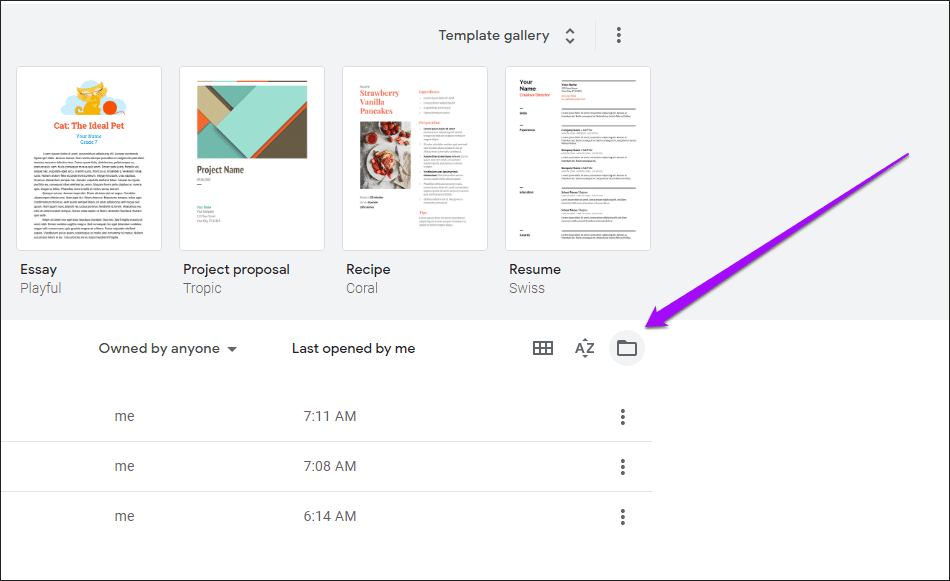Viewport: 950px width, 581px height.
Task: Open more actions for the 7:11 AM document
Action: click(x=623, y=416)
